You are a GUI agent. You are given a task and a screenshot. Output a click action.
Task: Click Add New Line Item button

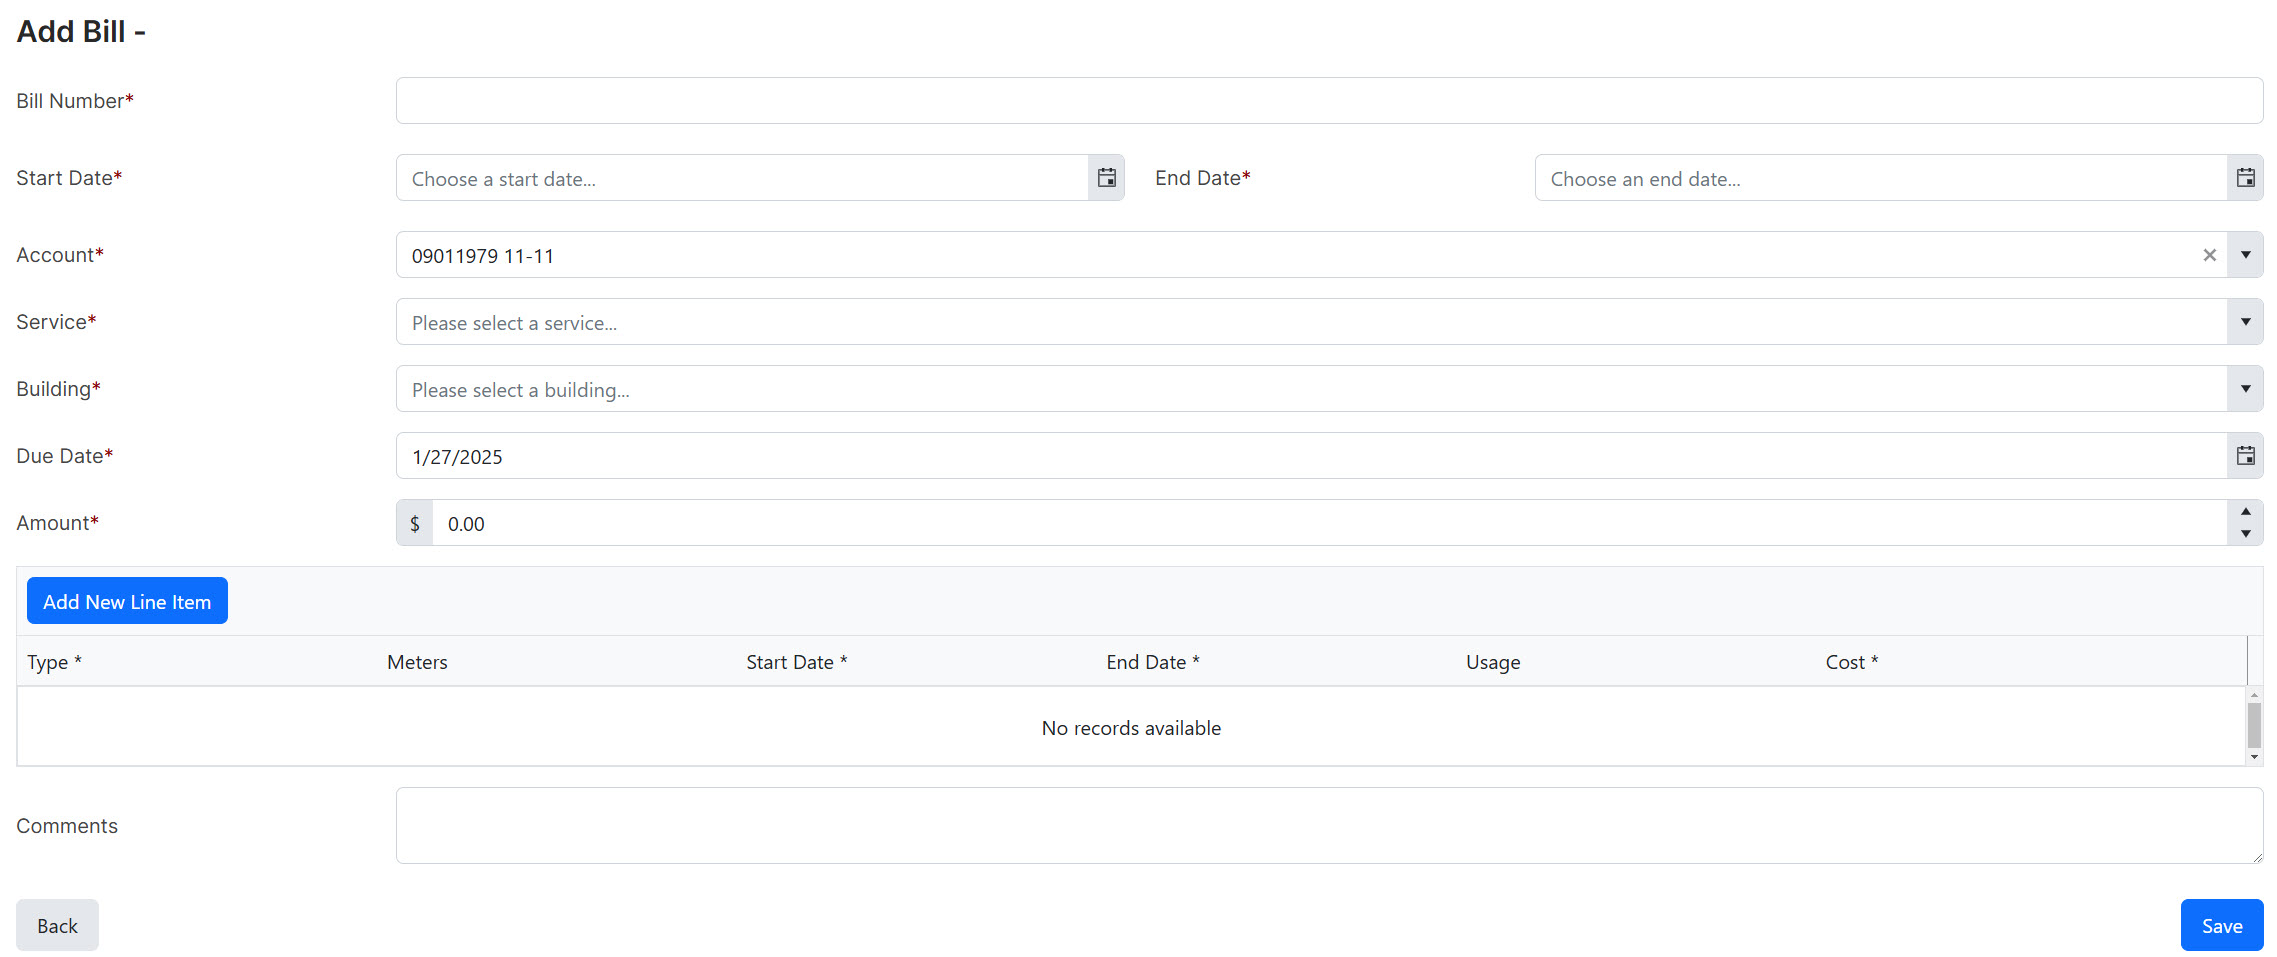127,601
